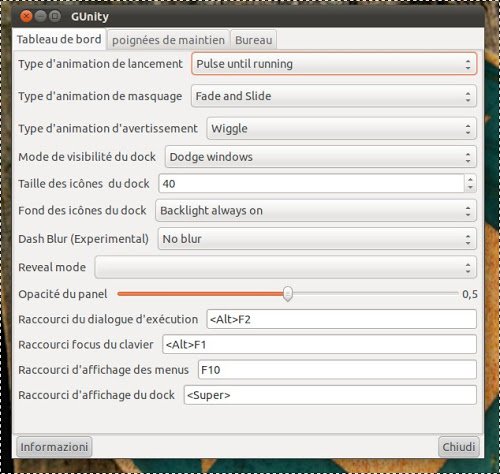Maximize the GUnity window
This screenshot has height=474, width=500.
pyautogui.click(x=55, y=16)
